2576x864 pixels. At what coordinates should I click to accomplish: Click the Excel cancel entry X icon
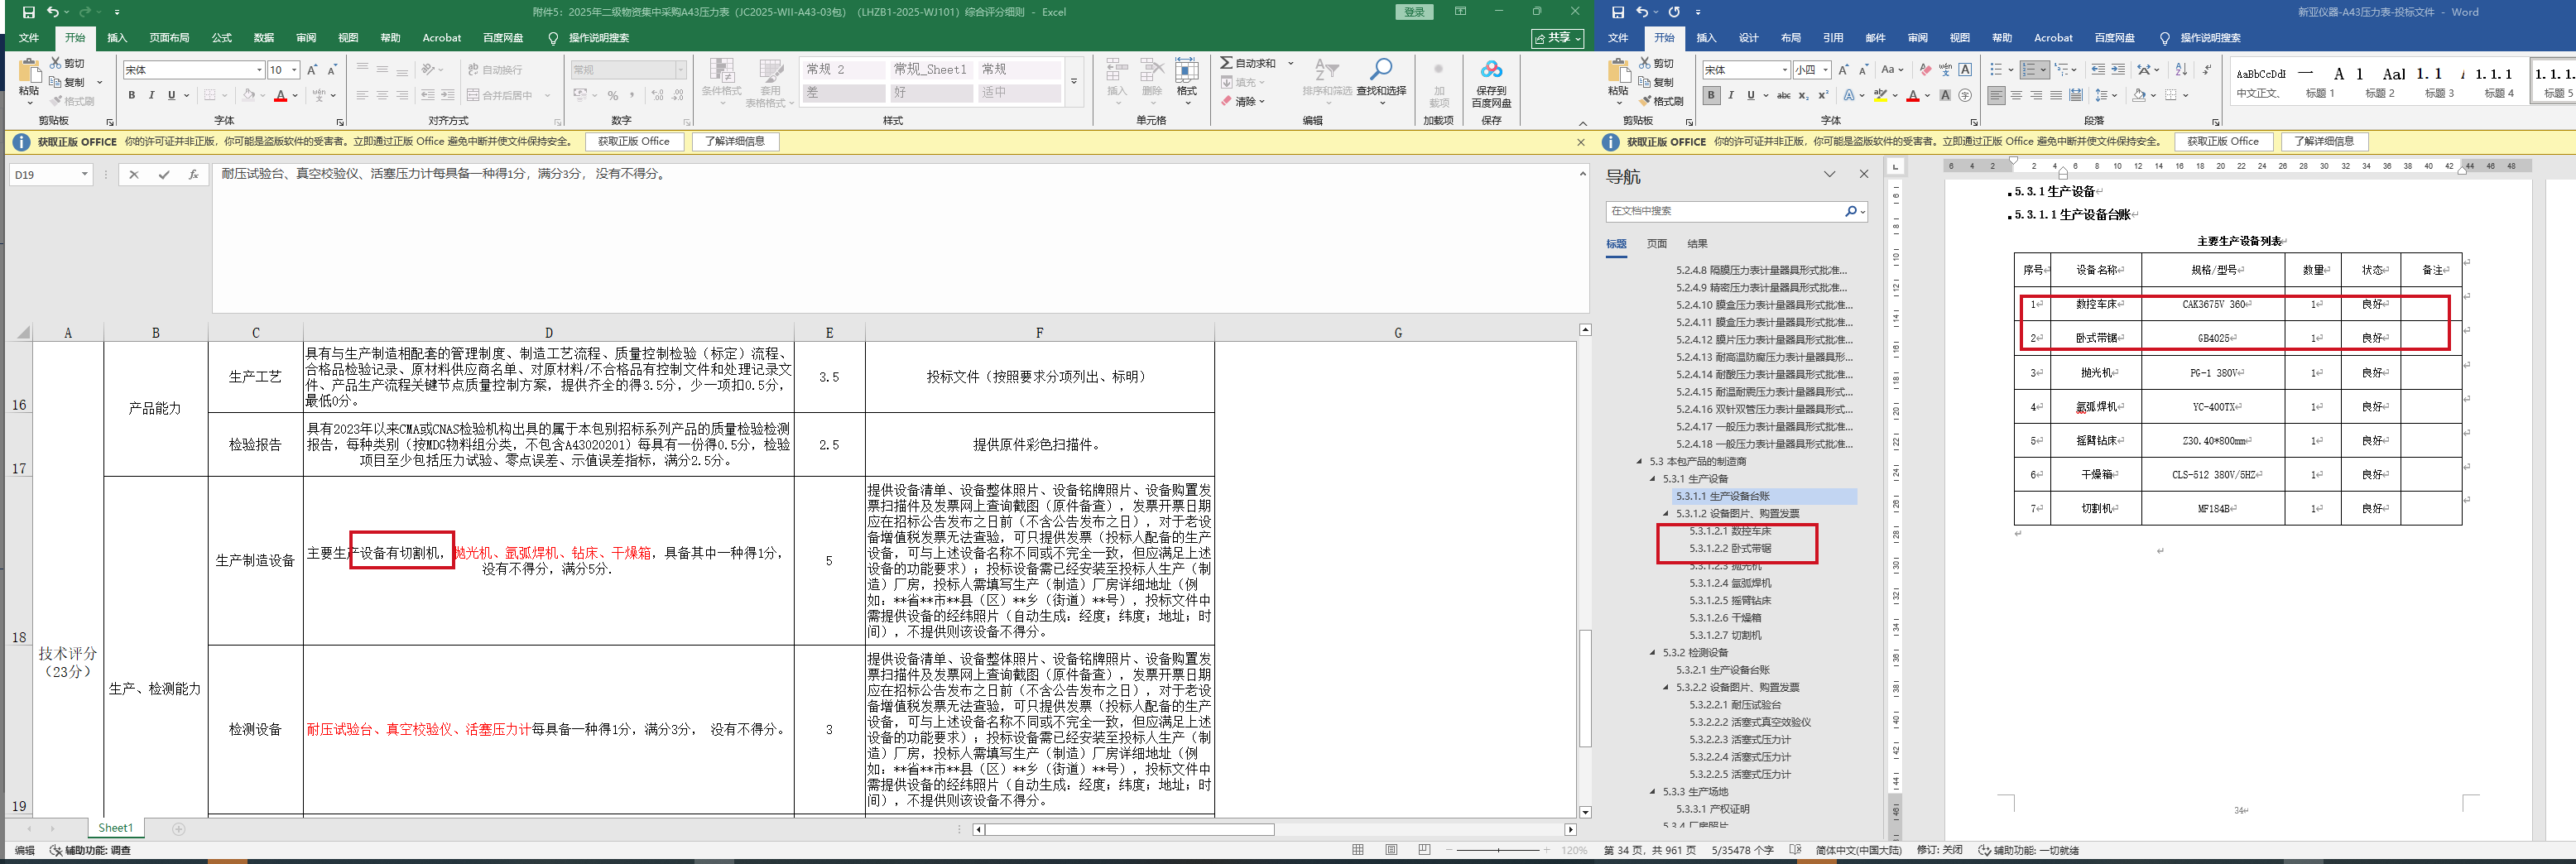click(134, 175)
